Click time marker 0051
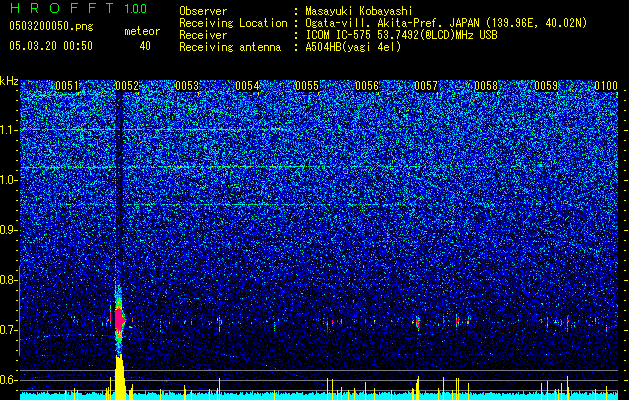 pyautogui.click(x=67, y=86)
